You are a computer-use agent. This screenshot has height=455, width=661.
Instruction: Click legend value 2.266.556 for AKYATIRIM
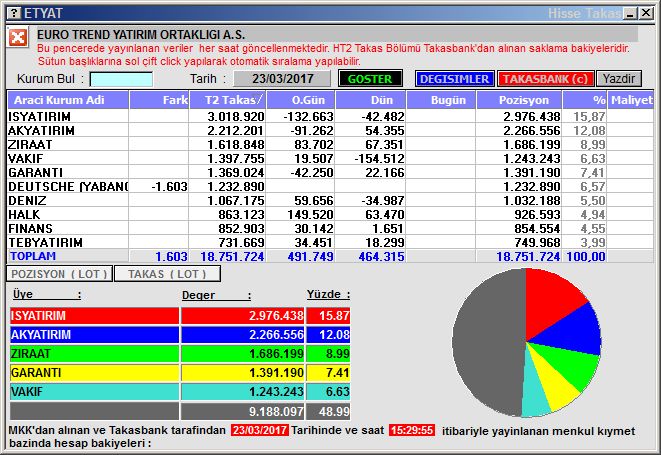pyautogui.click(x=276, y=334)
